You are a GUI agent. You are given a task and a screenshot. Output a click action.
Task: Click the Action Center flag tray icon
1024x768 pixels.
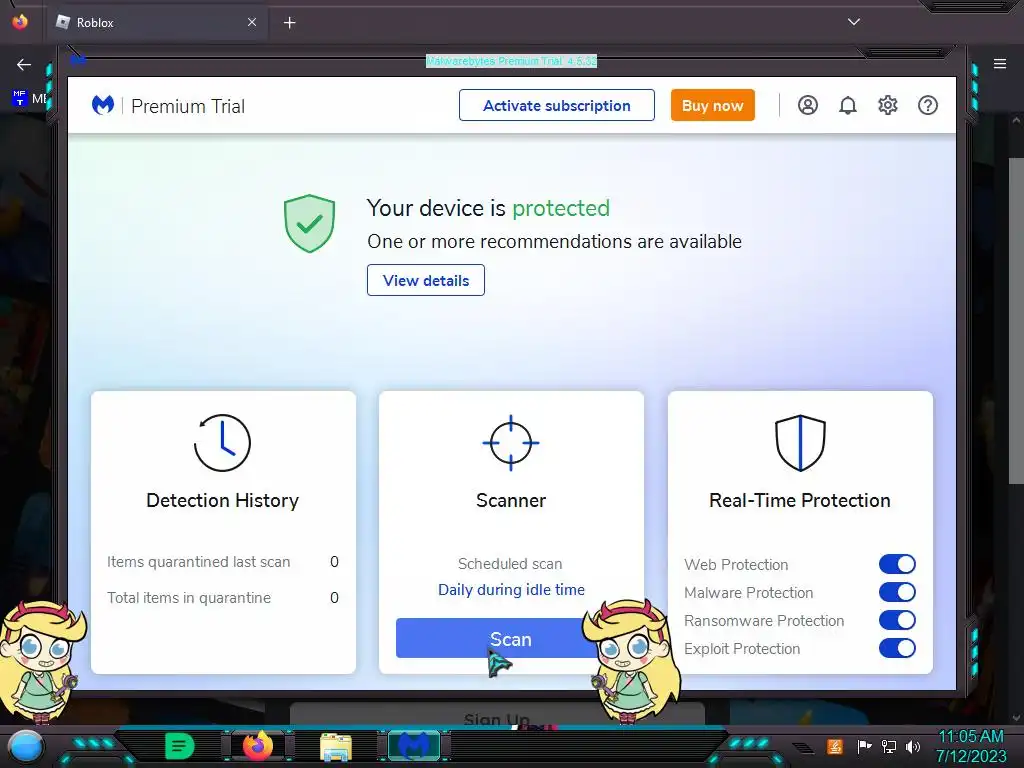coord(864,746)
